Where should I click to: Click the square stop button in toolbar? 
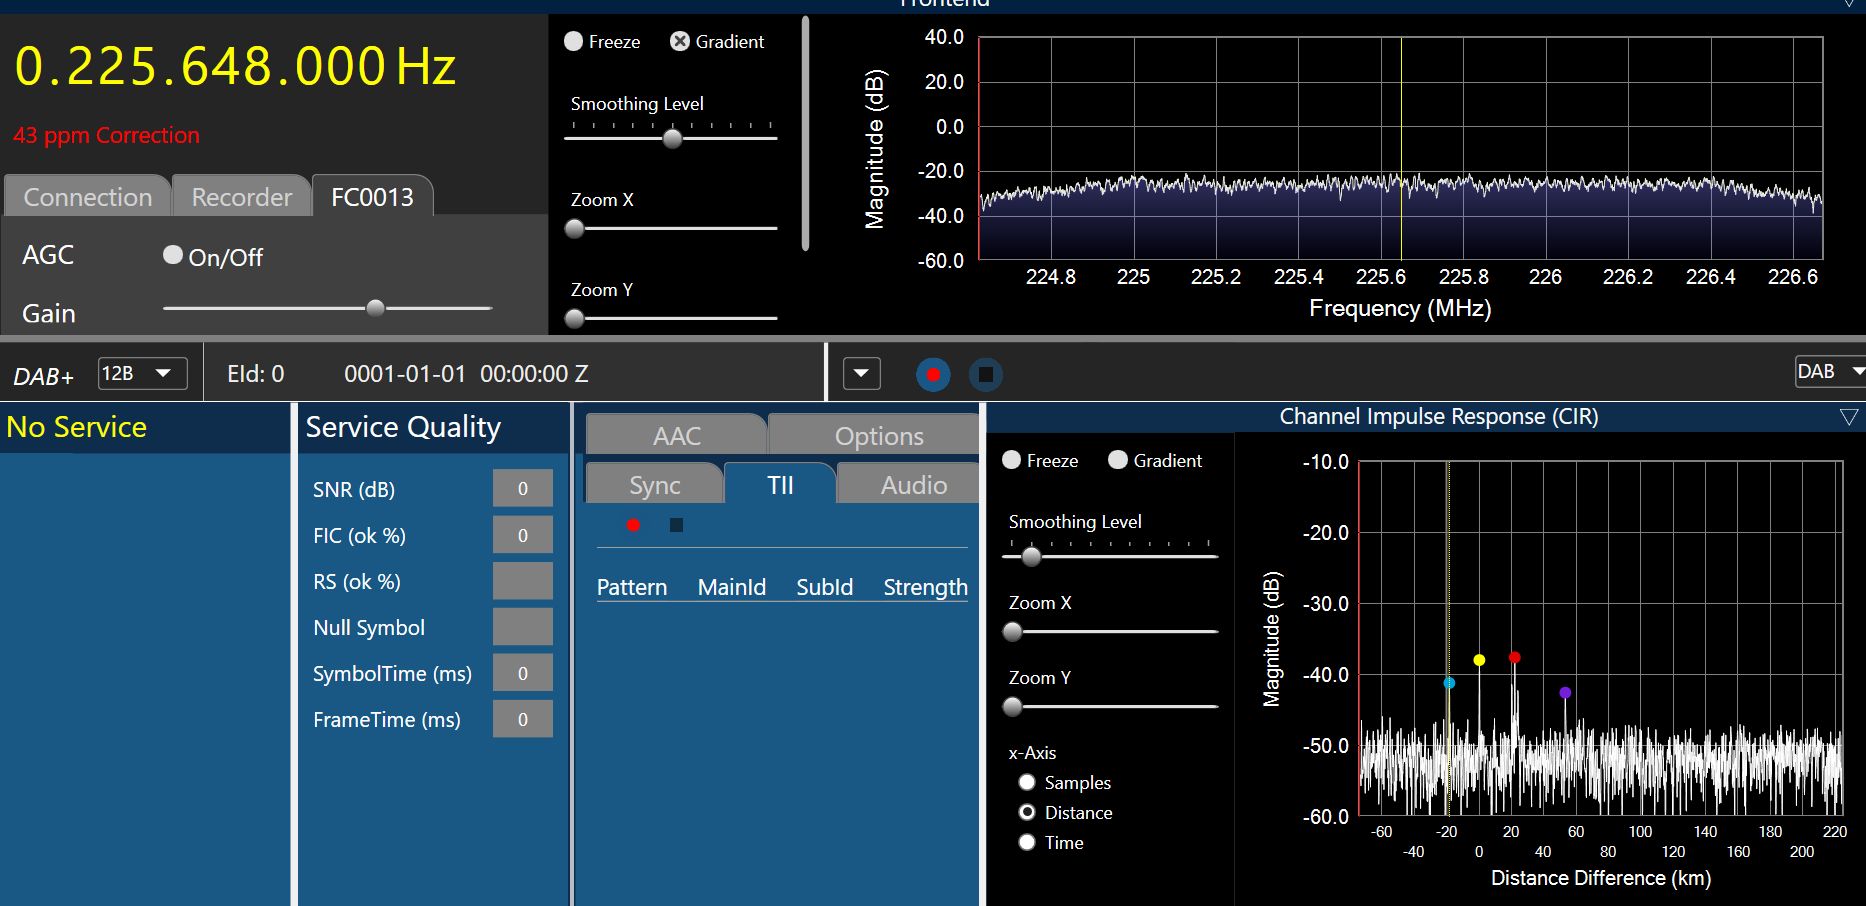(985, 374)
